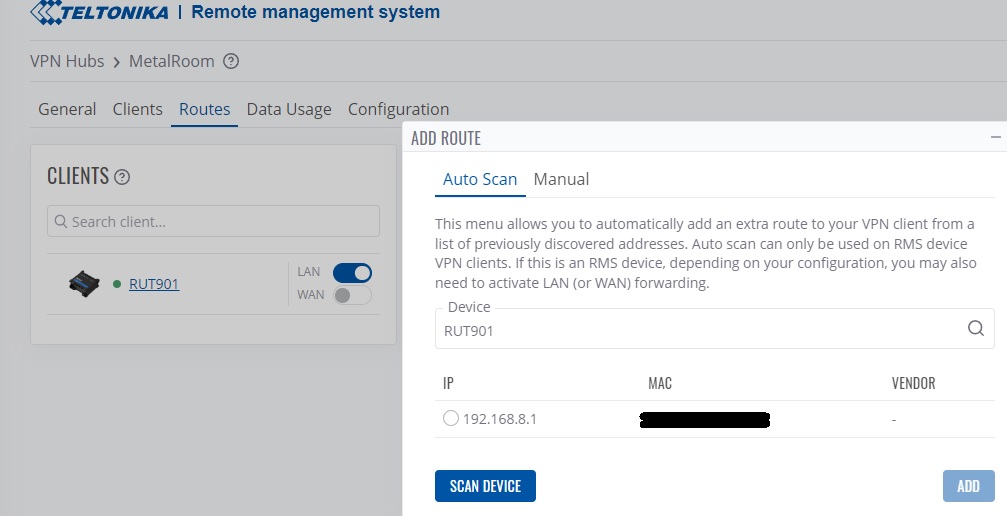
Task: Switch to the Auto Scan tab
Action: [480, 179]
